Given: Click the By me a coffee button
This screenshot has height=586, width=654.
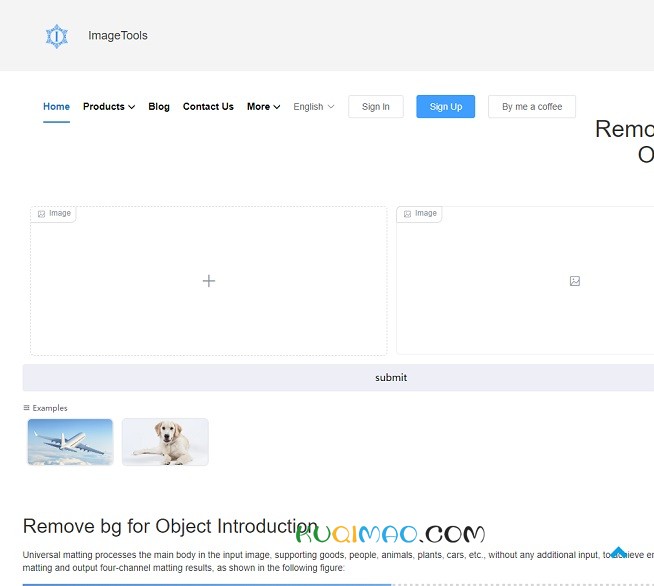Looking at the screenshot, I should pos(532,107).
